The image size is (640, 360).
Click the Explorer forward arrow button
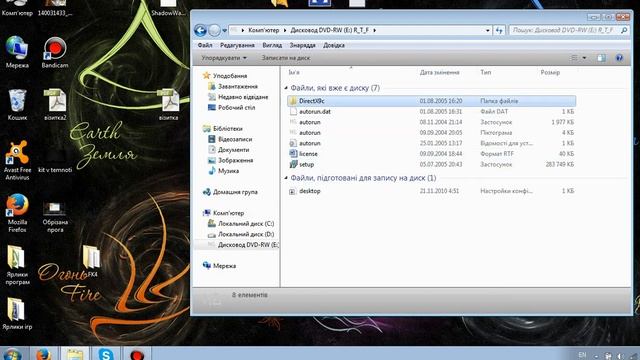[214, 30]
